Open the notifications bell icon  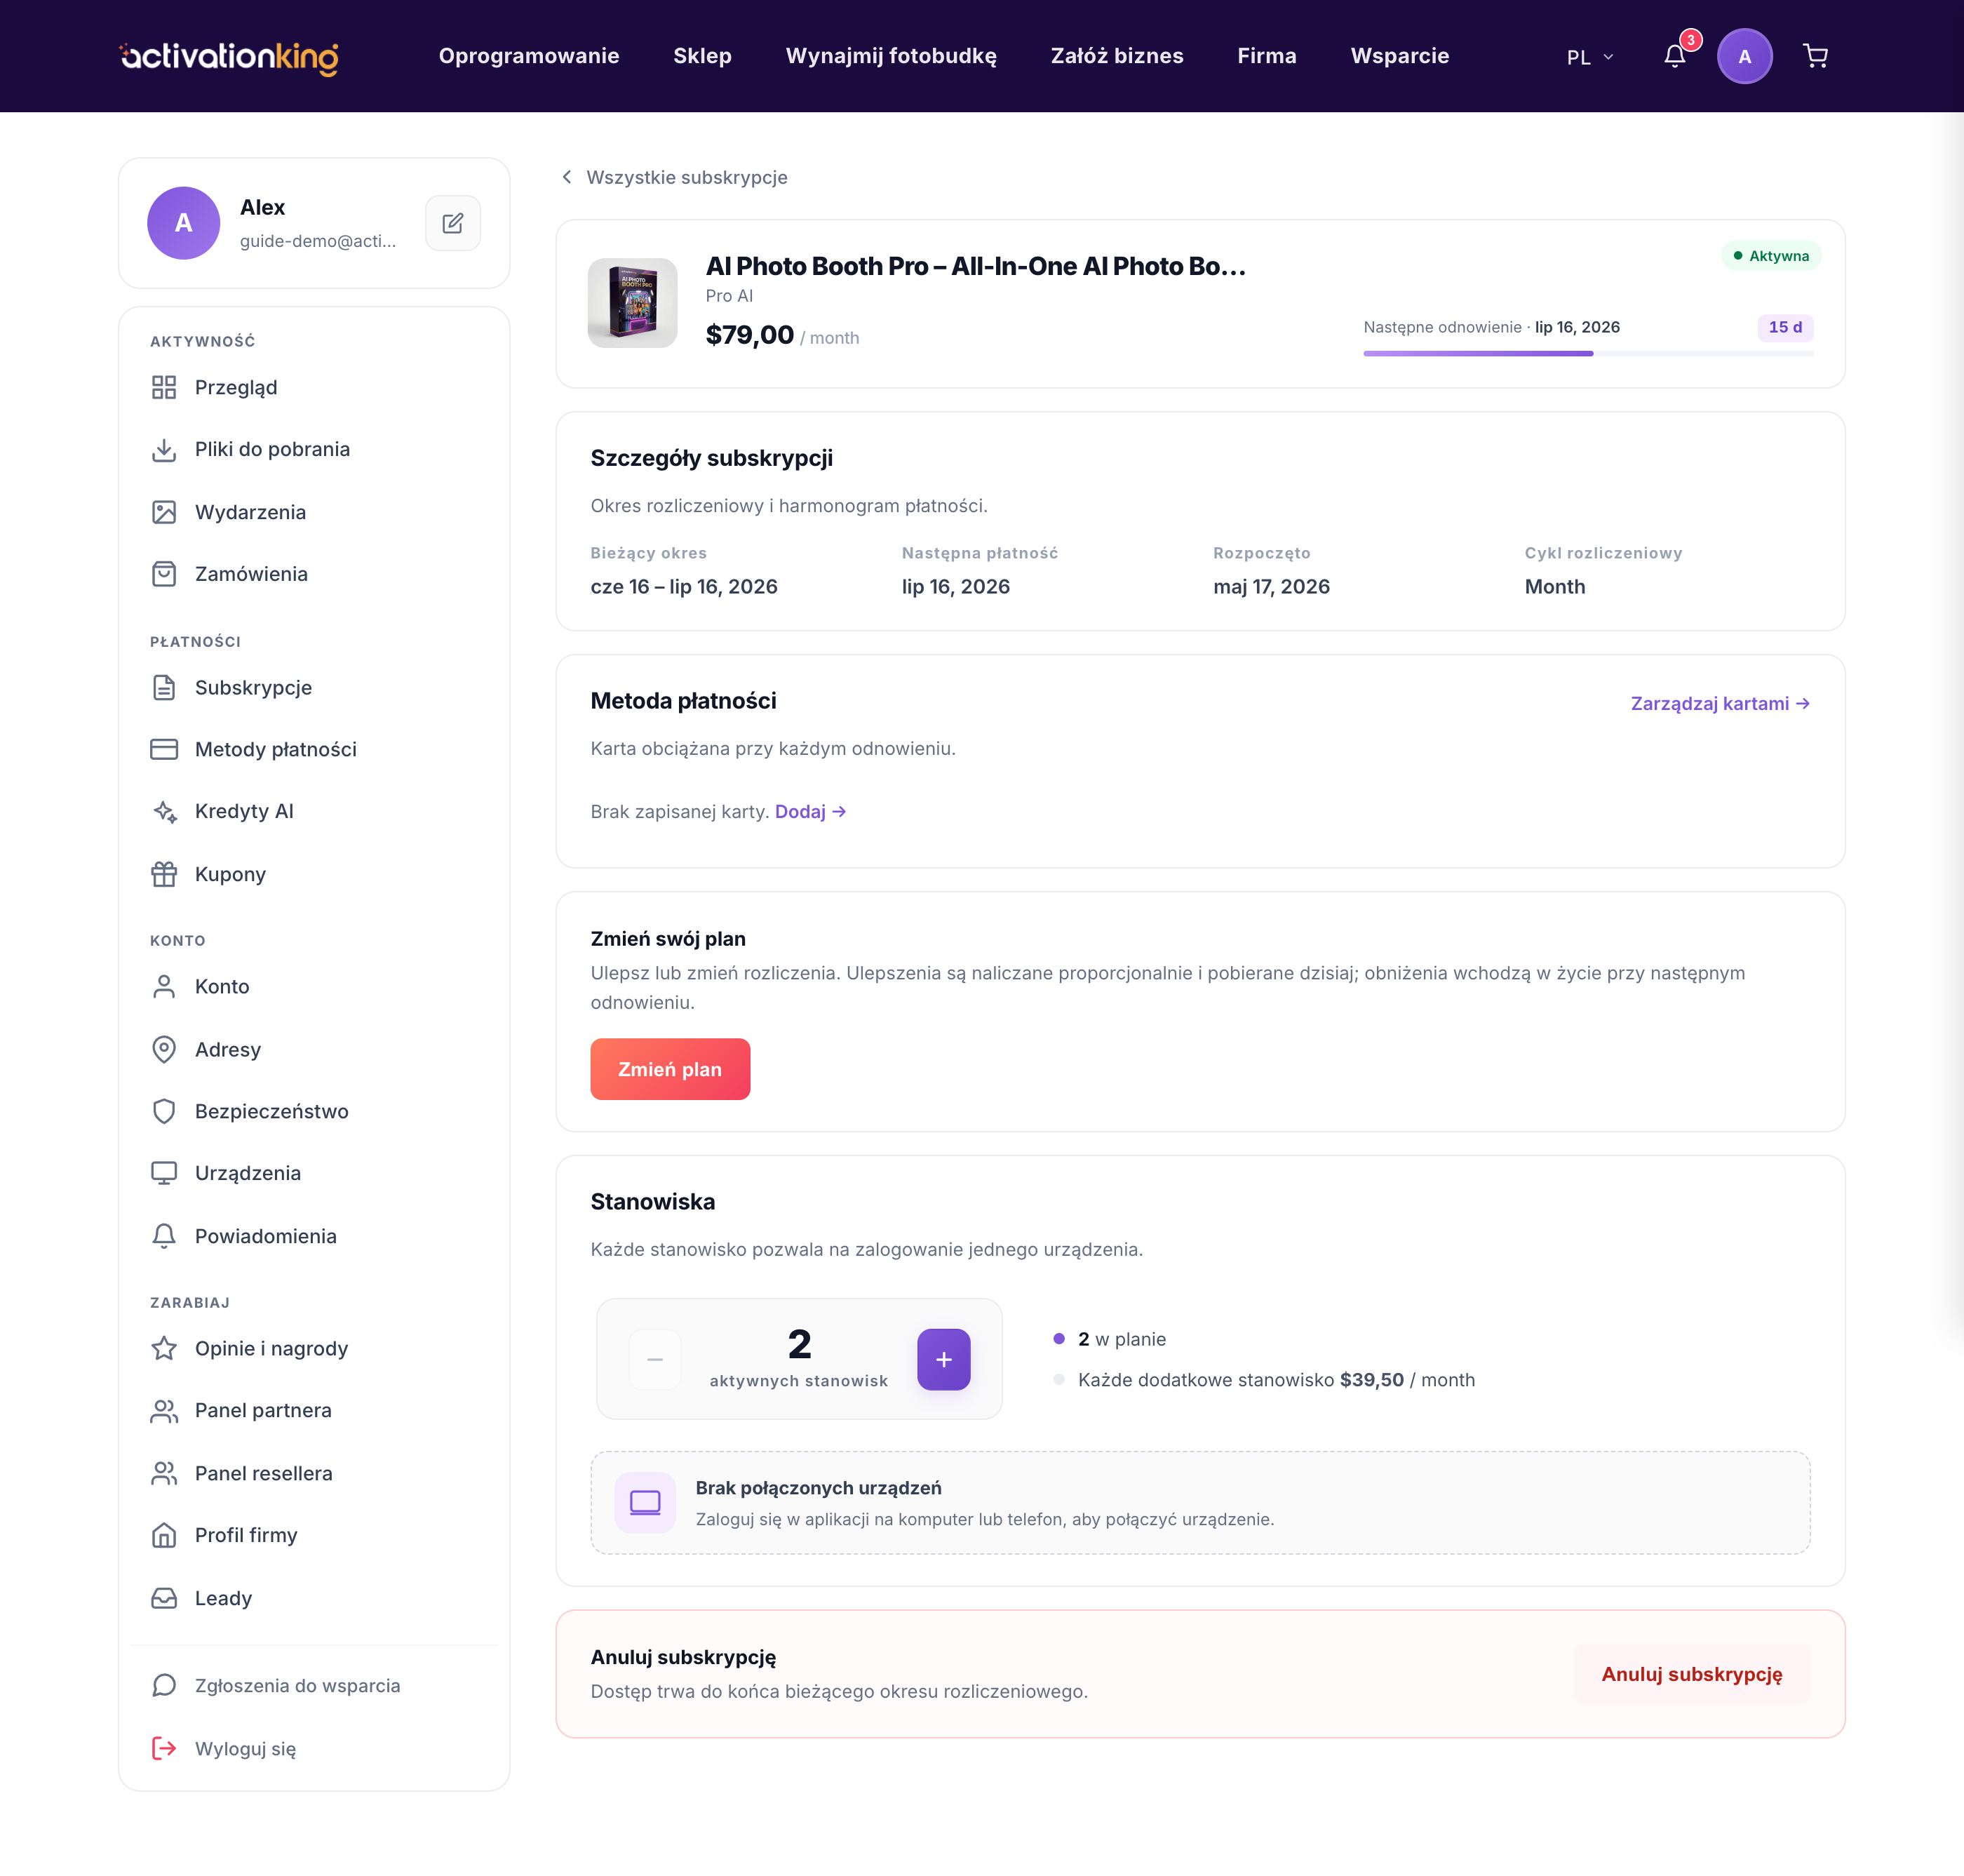pos(1675,56)
